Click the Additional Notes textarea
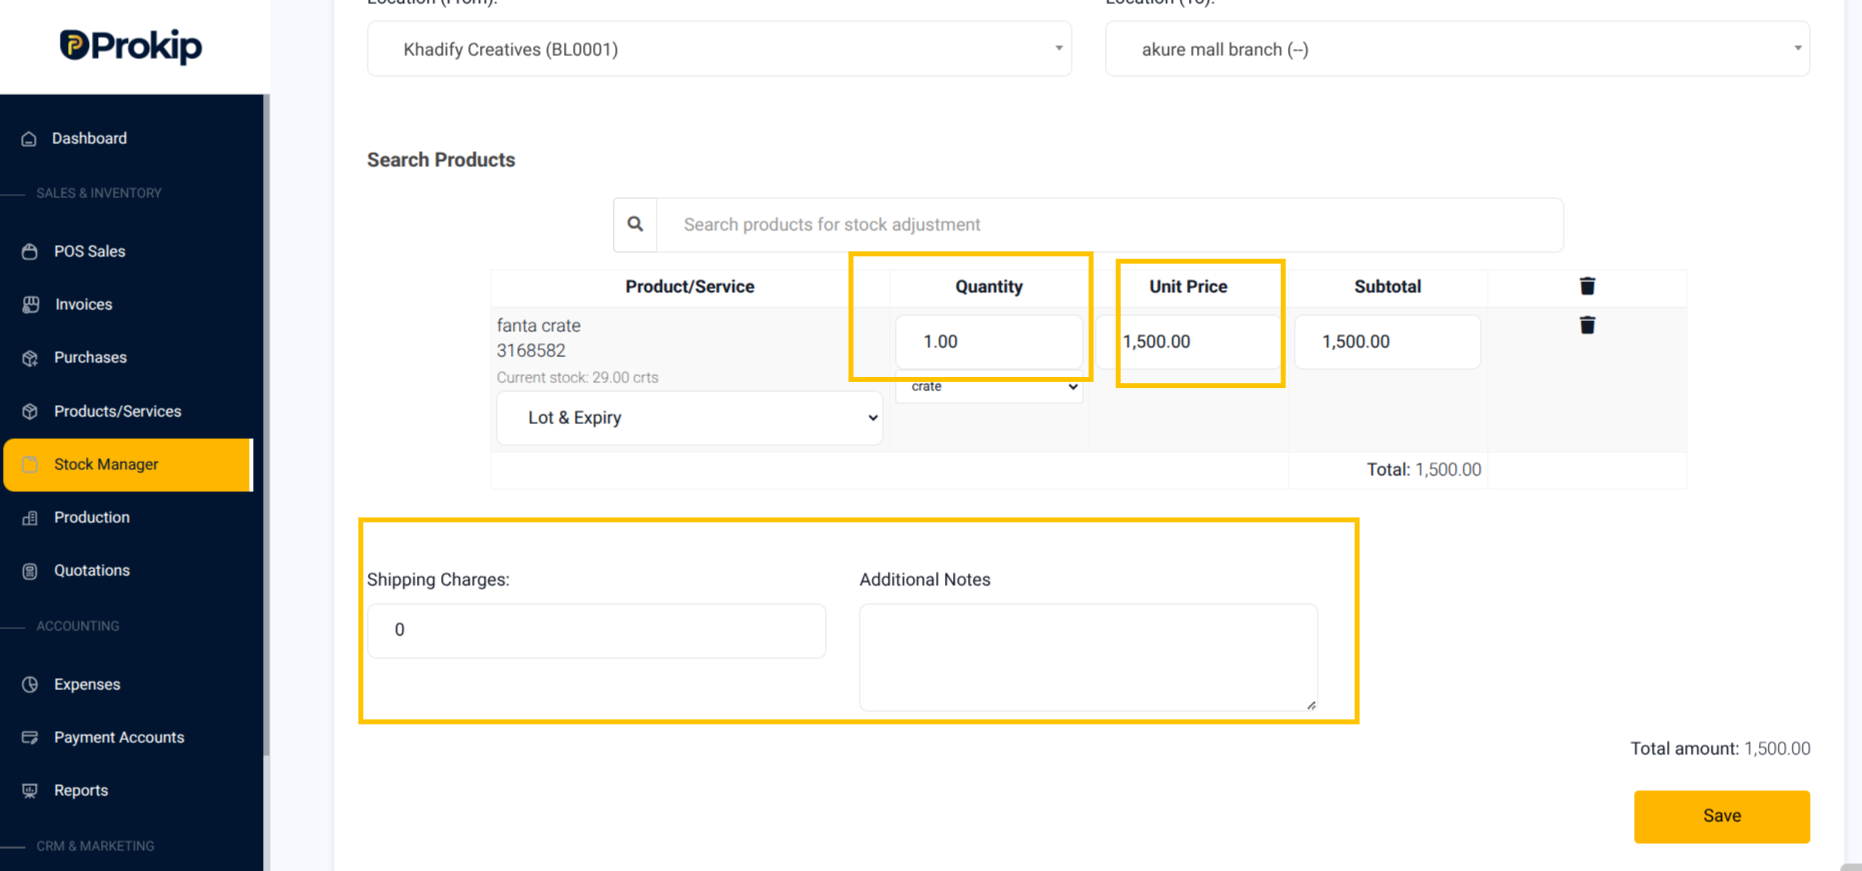The image size is (1862, 871). [x=1088, y=657]
